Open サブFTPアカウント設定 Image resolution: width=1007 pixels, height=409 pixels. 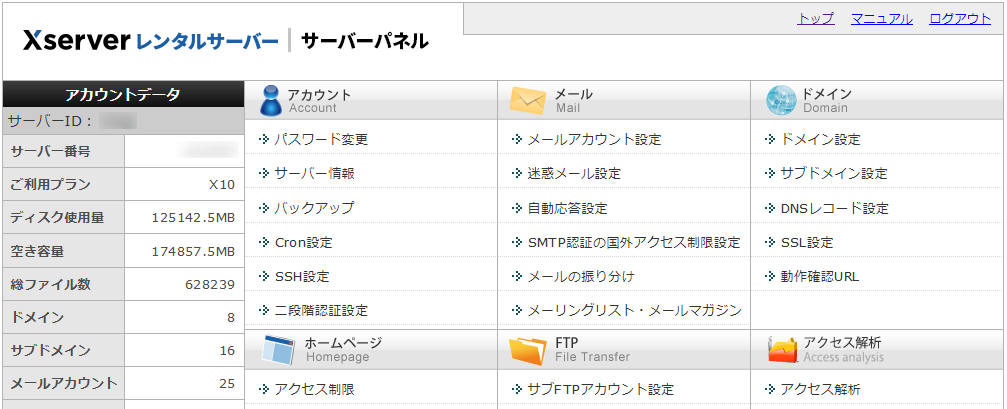pos(600,389)
